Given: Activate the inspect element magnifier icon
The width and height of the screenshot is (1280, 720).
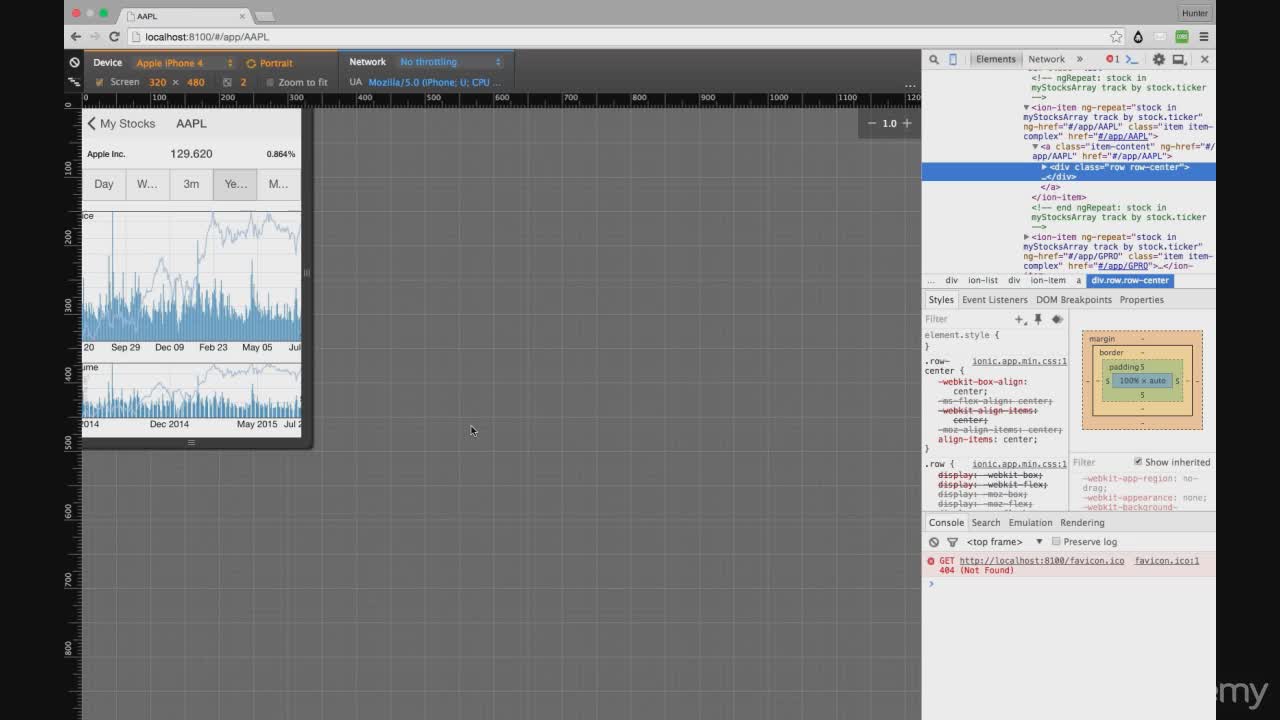Looking at the screenshot, I should [934, 59].
